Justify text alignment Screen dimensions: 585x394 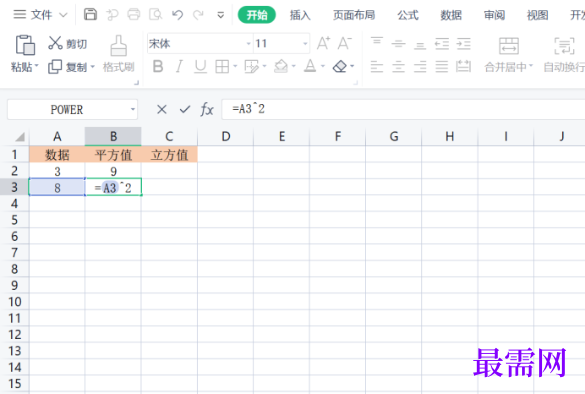pos(442,67)
